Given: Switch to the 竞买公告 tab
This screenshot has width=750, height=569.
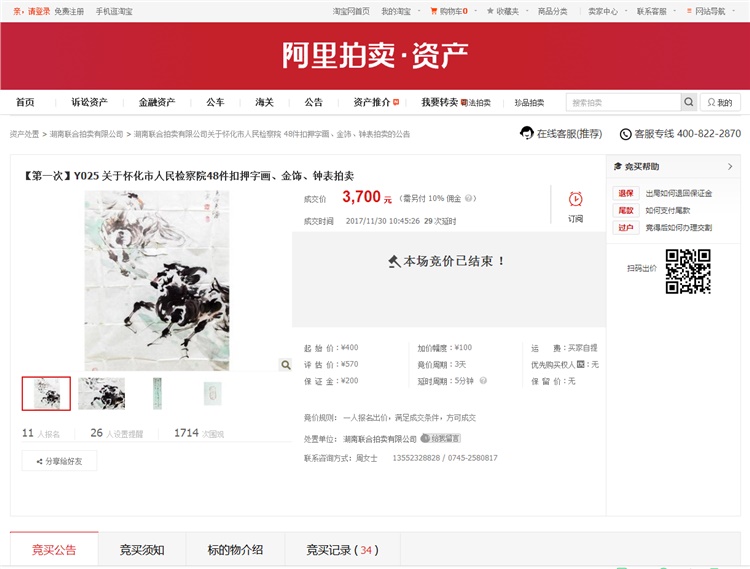Looking at the screenshot, I should 54,549.
